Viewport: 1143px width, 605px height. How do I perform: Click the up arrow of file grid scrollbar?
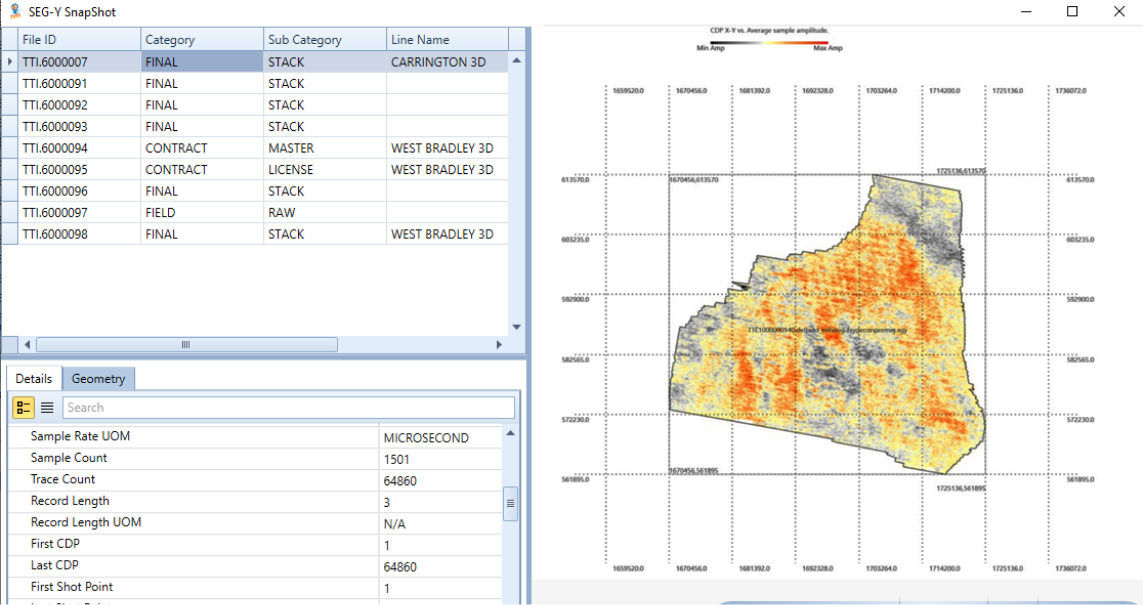point(517,61)
